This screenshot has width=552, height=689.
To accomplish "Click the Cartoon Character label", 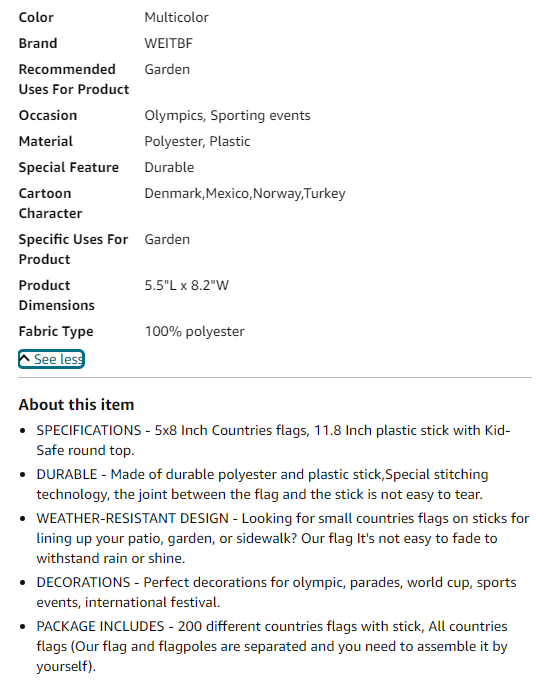I will [50, 203].
